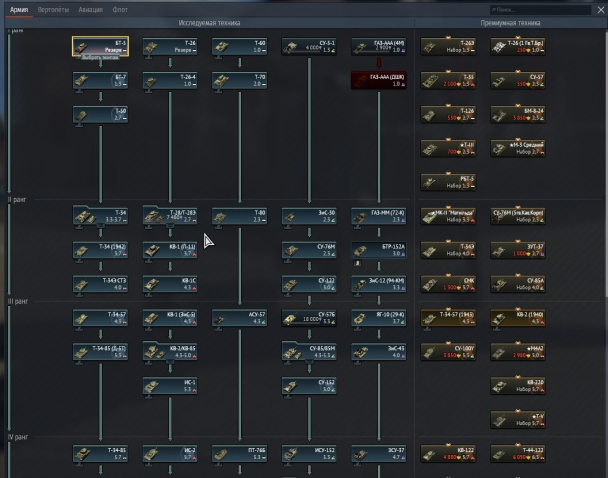Select the ЗиС-43 vehicle card
Screen dimensions: 608x478
pyautogui.click(x=379, y=352)
